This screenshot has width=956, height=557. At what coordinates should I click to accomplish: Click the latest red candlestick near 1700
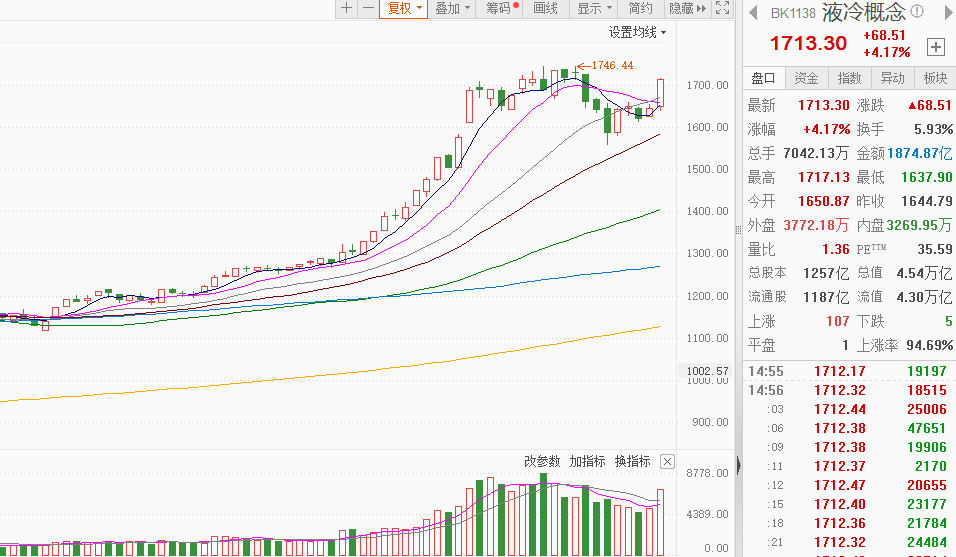click(660, 93)
